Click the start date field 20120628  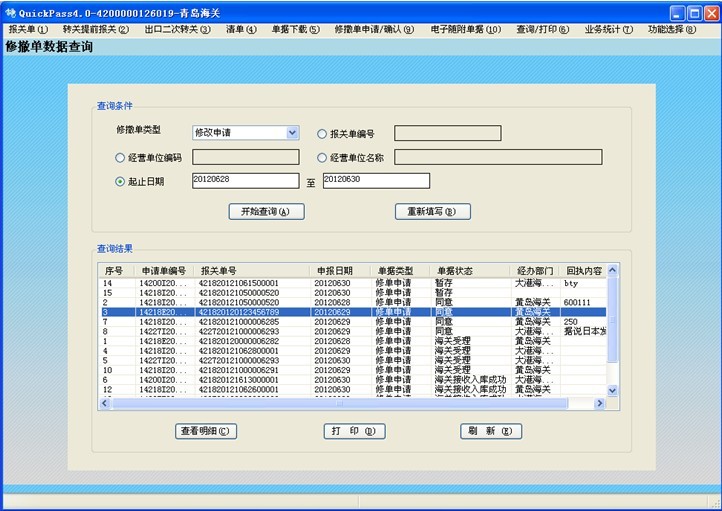pyautogui.click(x=245, y=181)
